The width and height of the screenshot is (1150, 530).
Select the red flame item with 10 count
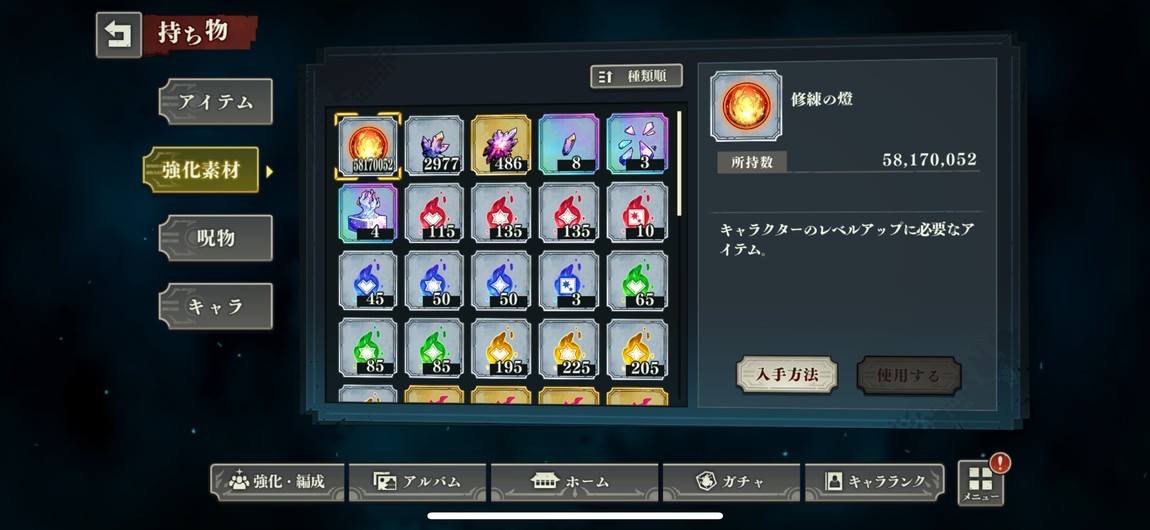click(637, 213)
